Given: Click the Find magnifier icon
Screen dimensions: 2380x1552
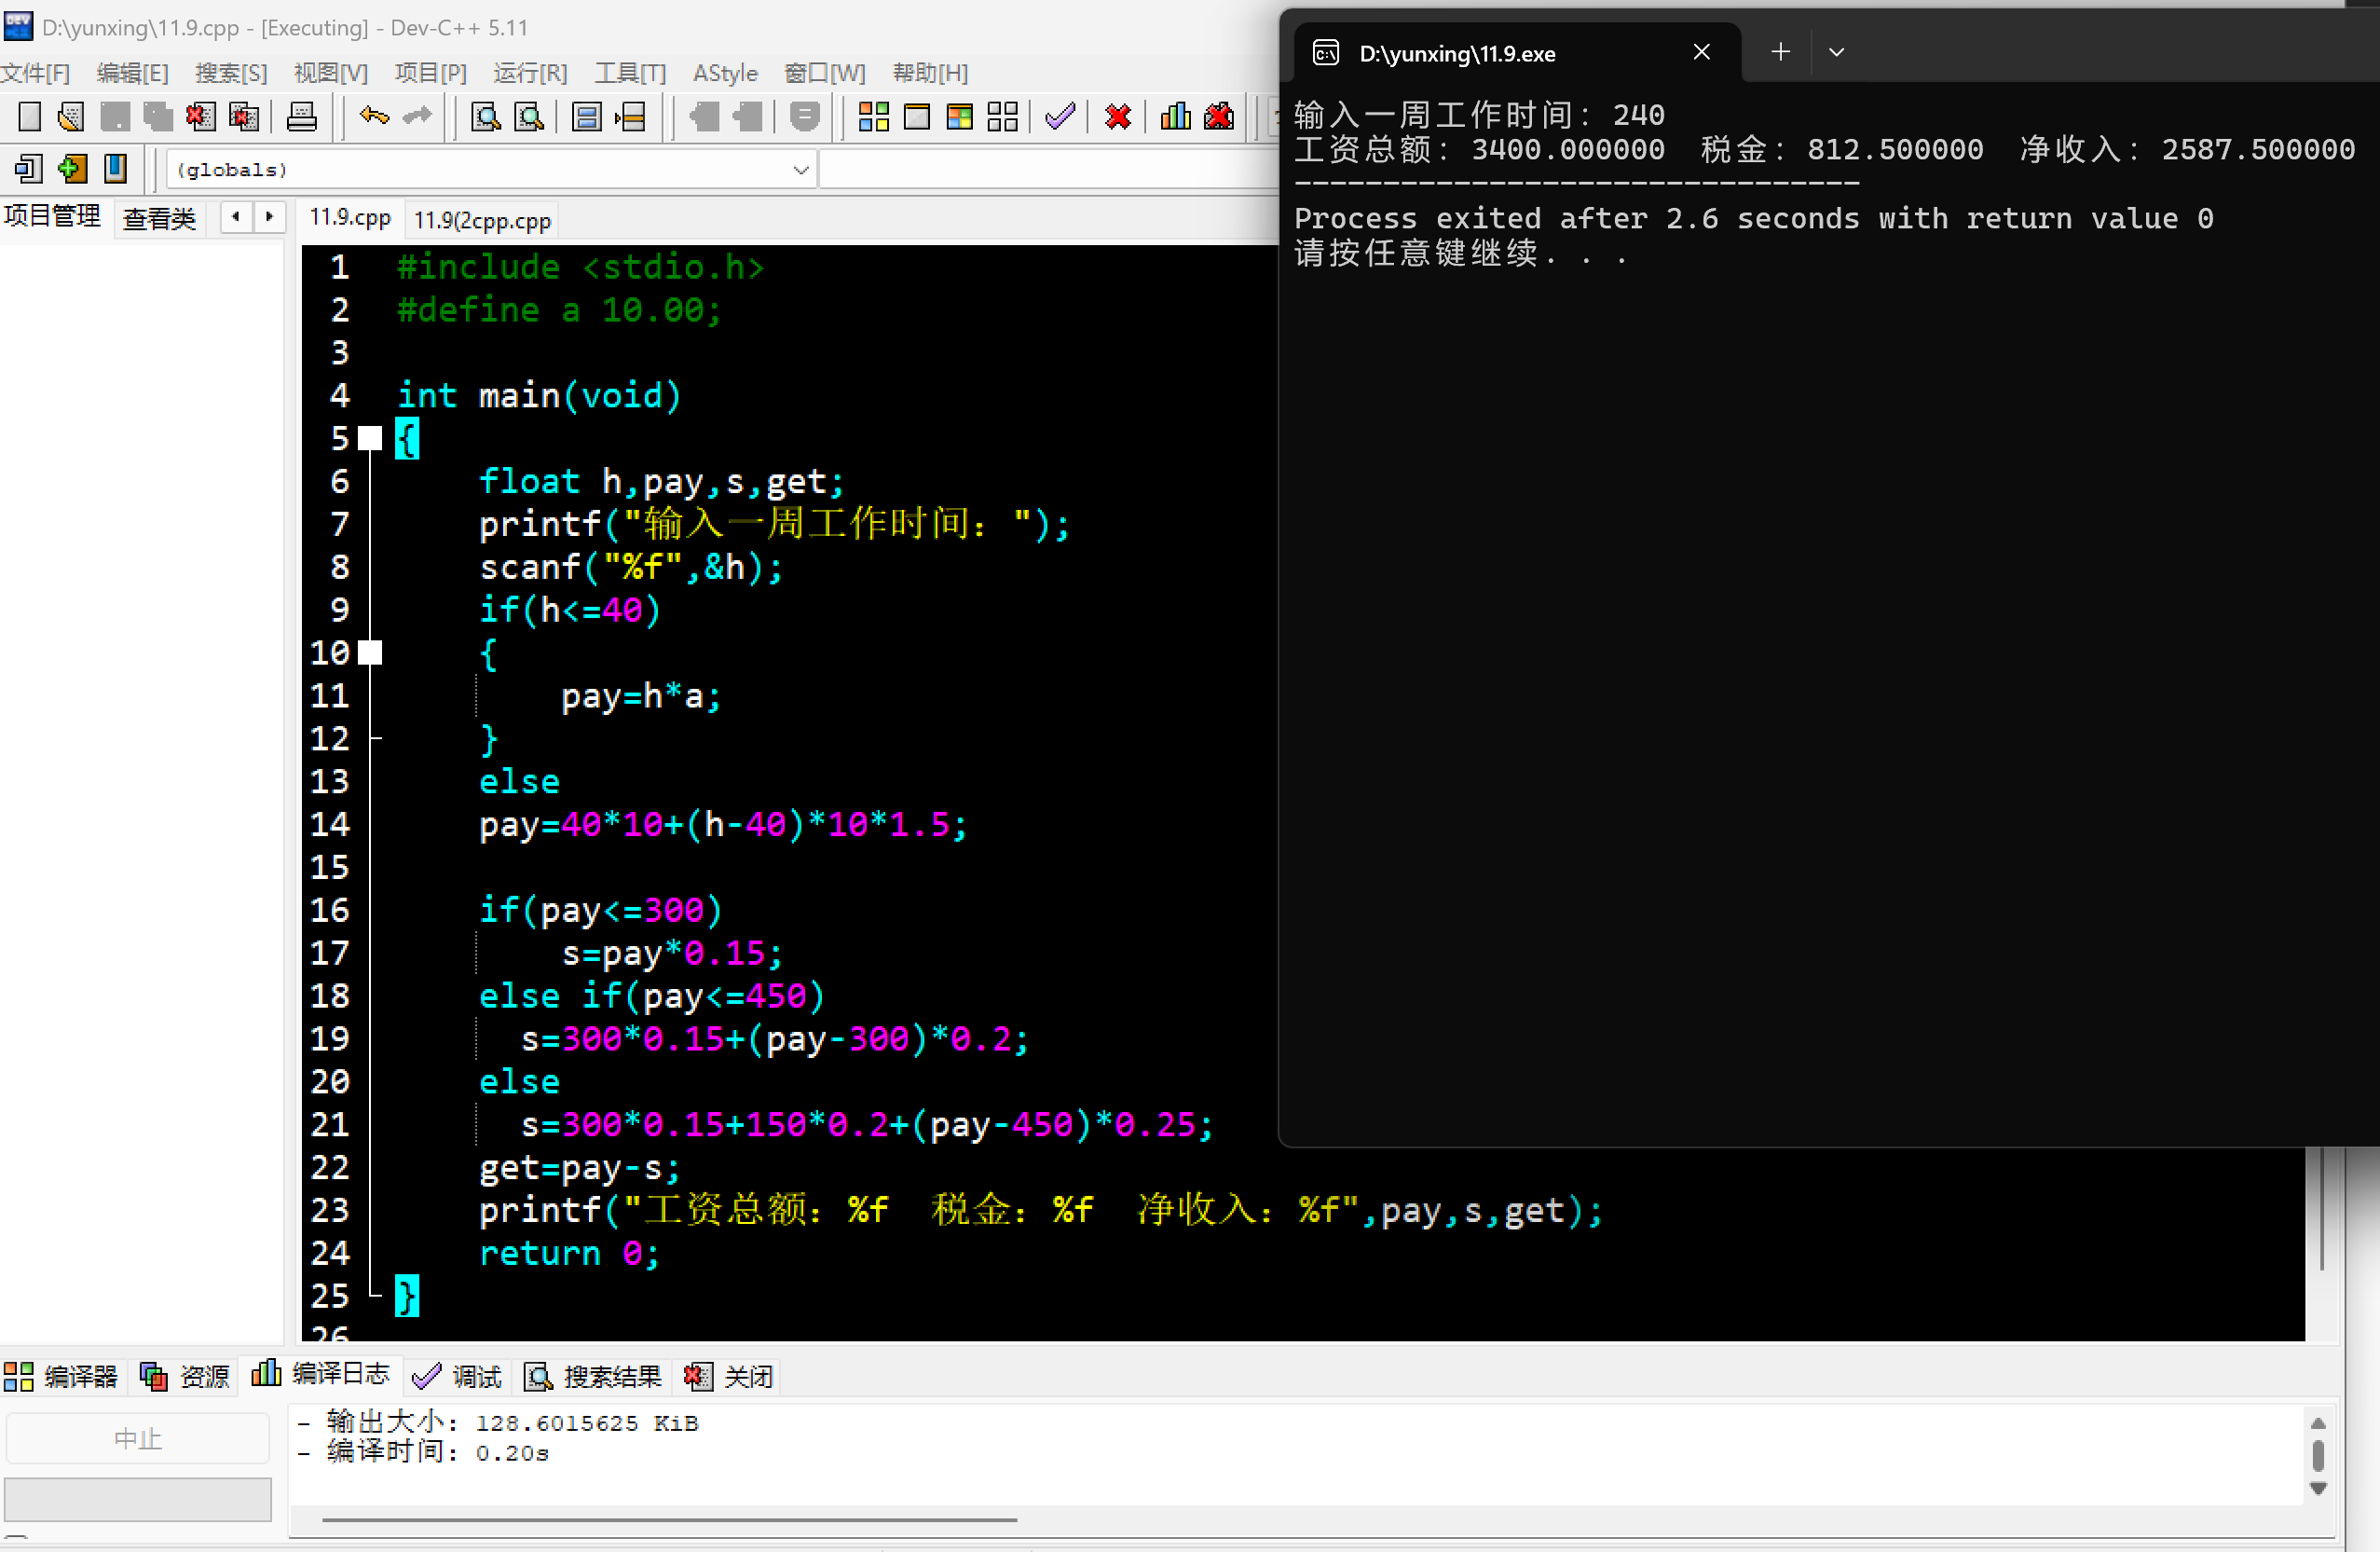Looking at the screenshot, I should [486, 117].
